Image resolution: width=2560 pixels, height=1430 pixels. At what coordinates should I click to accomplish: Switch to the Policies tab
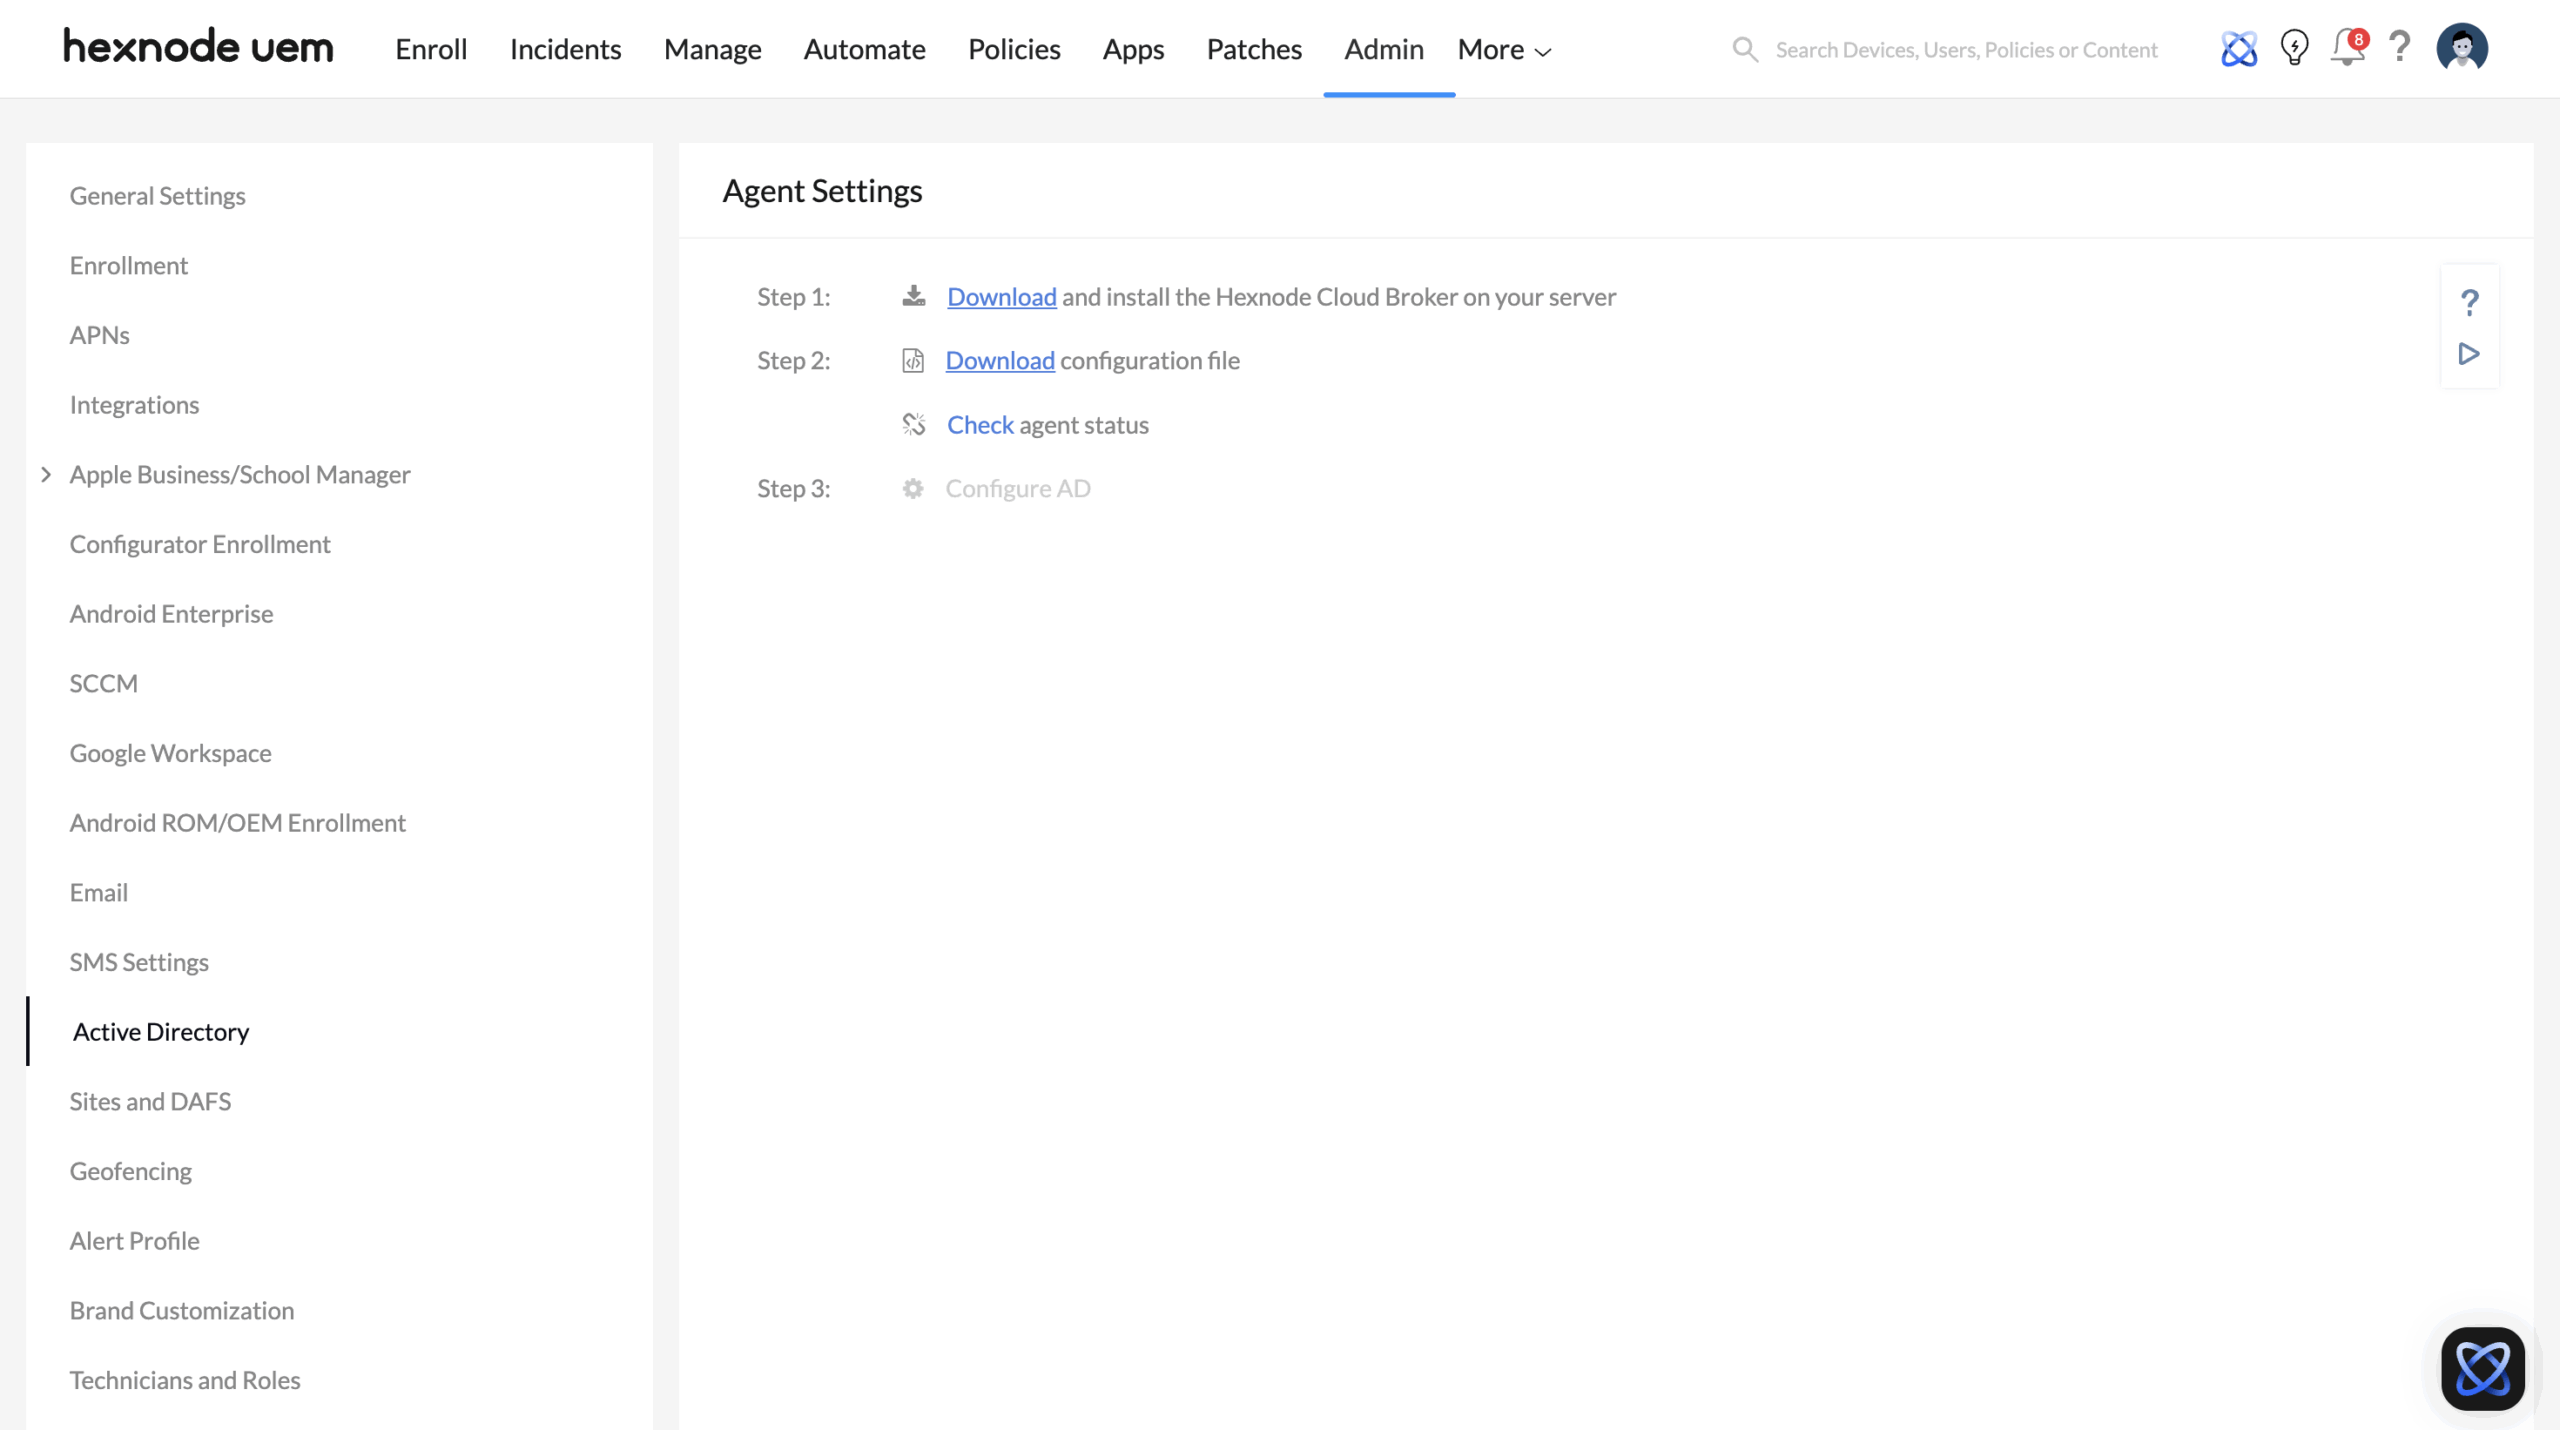1013,49
